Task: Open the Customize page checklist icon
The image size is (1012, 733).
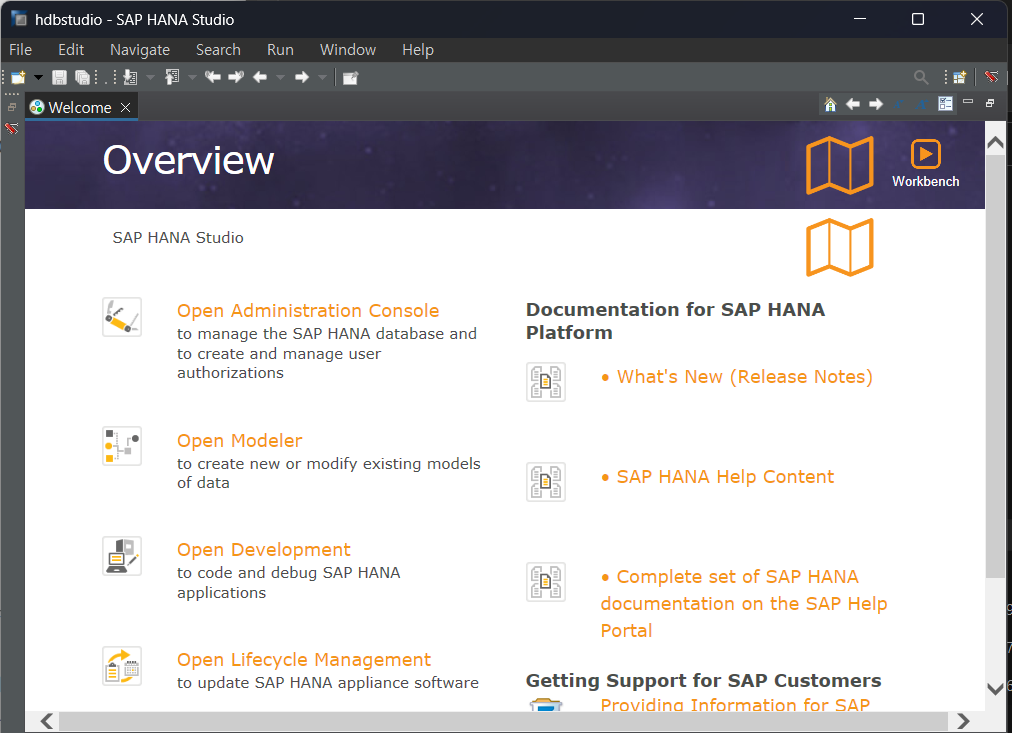Action: 946,104
